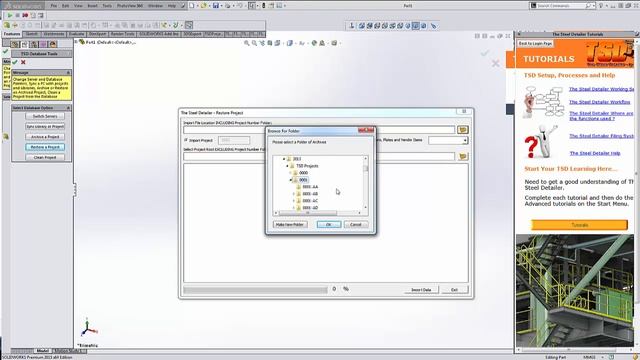Switch to the Features tab
The width and height of the screenshot is (640, 360).
(x=12, y=34)
